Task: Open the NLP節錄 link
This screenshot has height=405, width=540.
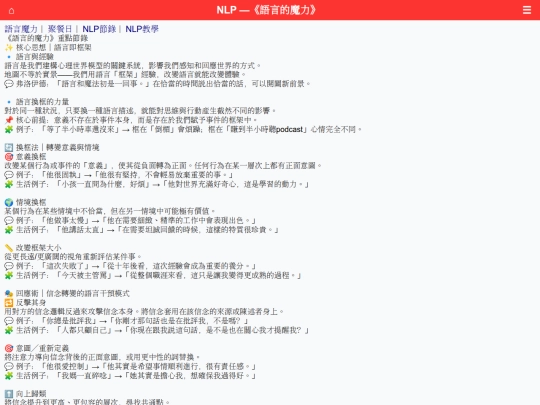Action: (99, 29)
